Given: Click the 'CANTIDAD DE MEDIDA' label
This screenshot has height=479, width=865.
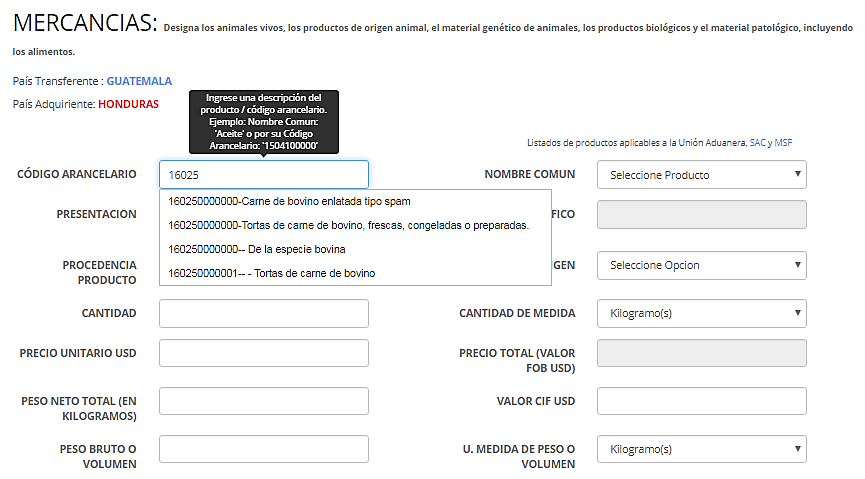Looking at the screenshot, I should pyautogui.click(x=517, y=313).
